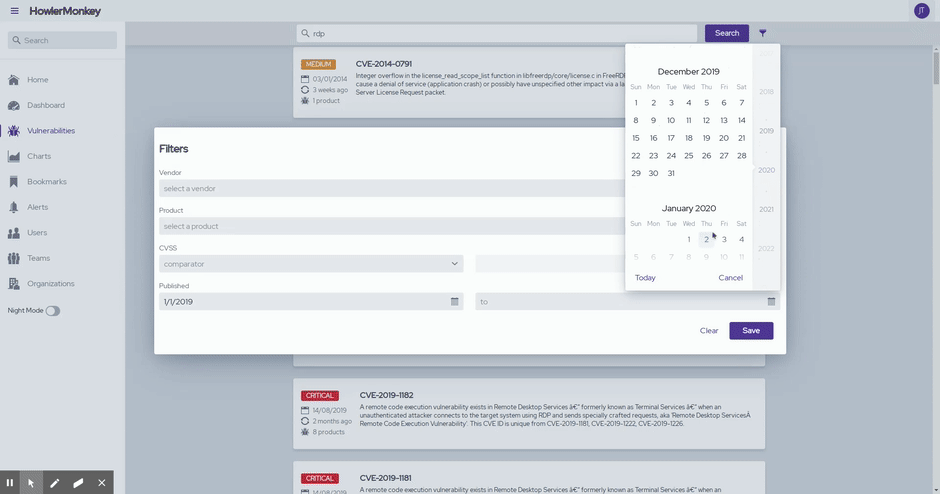Select December 31 2019 in calendar

[x=671, y=173]
